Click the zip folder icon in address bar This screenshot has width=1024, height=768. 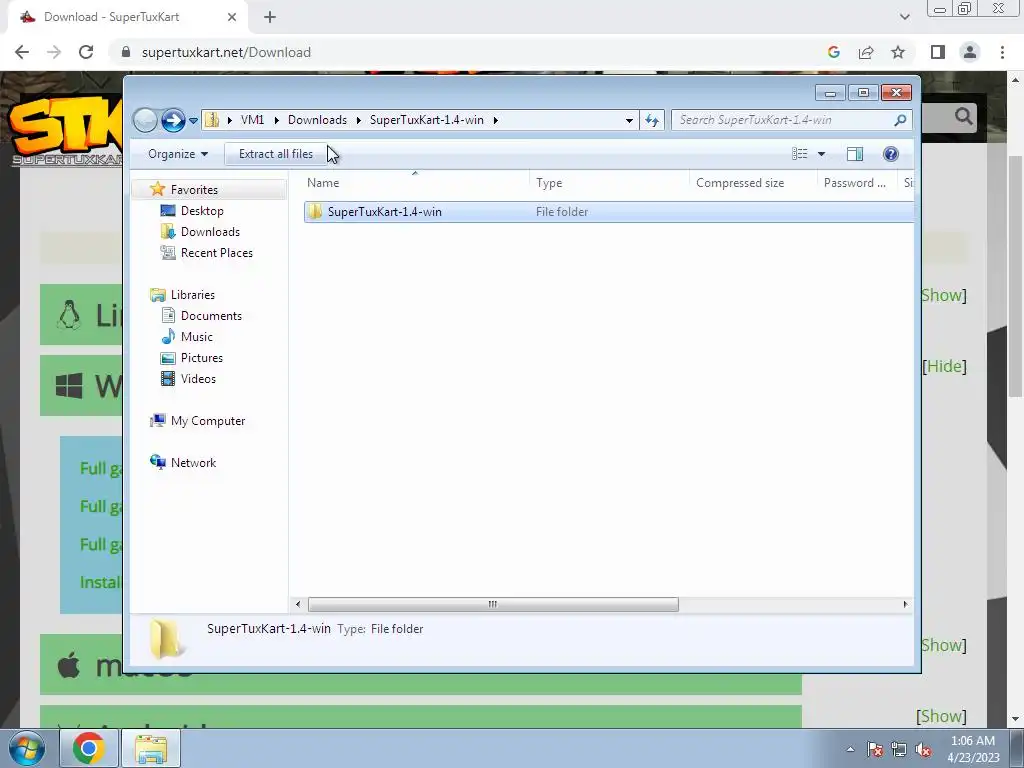pyautogui.click(x=212, y=120)
